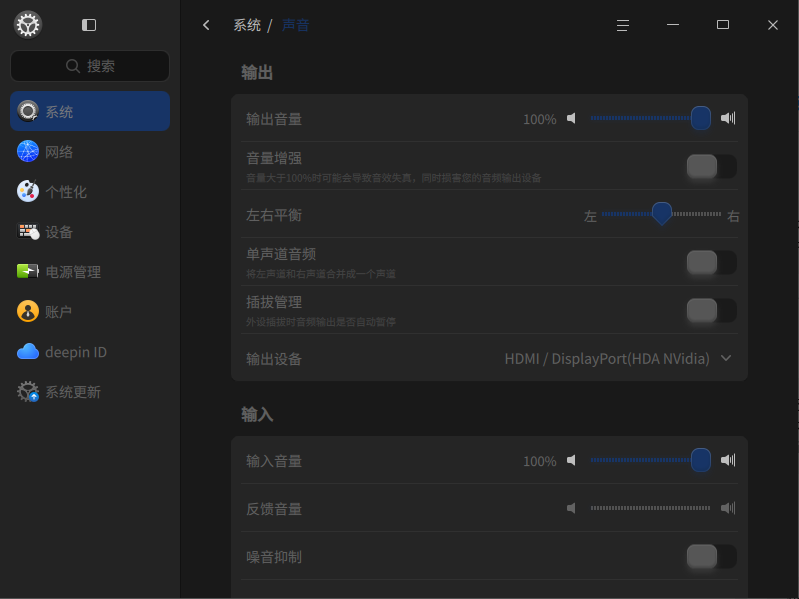Open the 网络 settings section
The image size is (799, 599).
tap(90, 151)
